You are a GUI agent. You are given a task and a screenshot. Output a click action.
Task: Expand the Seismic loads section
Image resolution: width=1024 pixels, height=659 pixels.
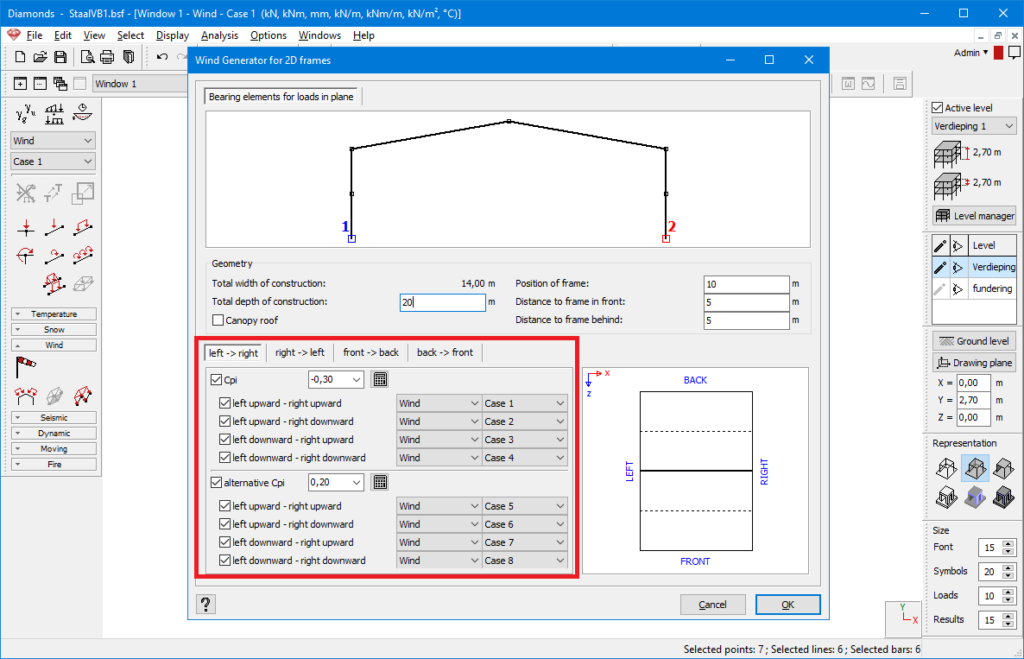point(54,417)
